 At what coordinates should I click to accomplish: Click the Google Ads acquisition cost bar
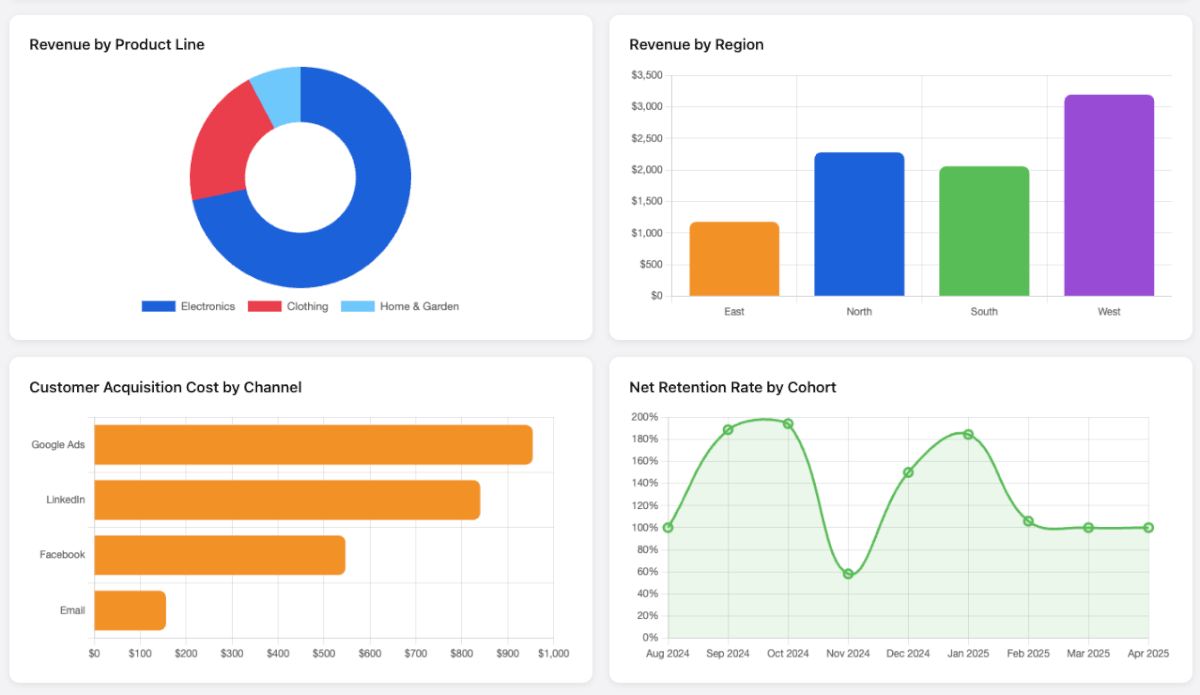pos(313,445)
